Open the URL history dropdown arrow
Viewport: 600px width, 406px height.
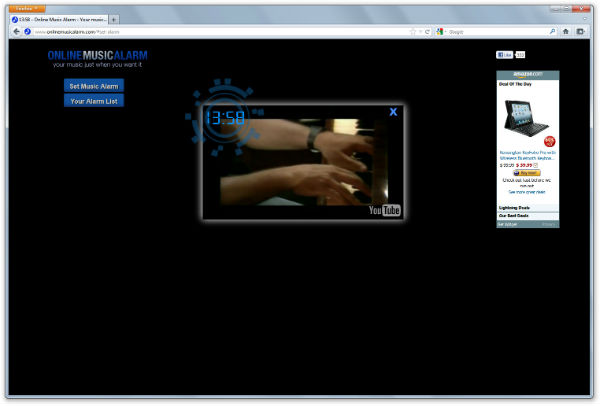pos(421,32)
